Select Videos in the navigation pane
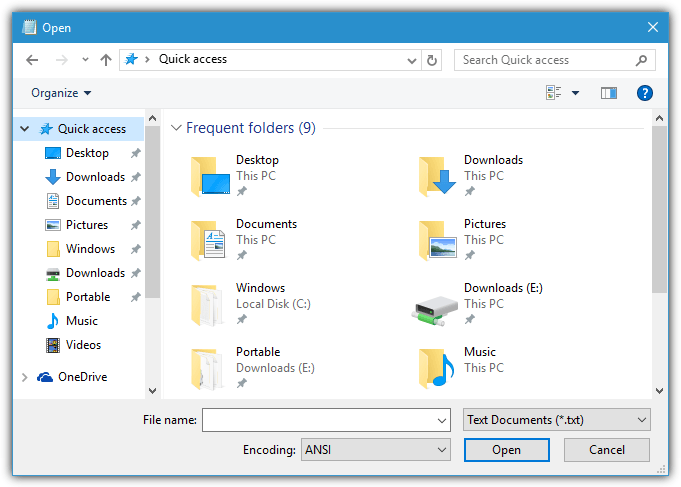The width and height of the screenshot is (681, 487). coord(83,345)
